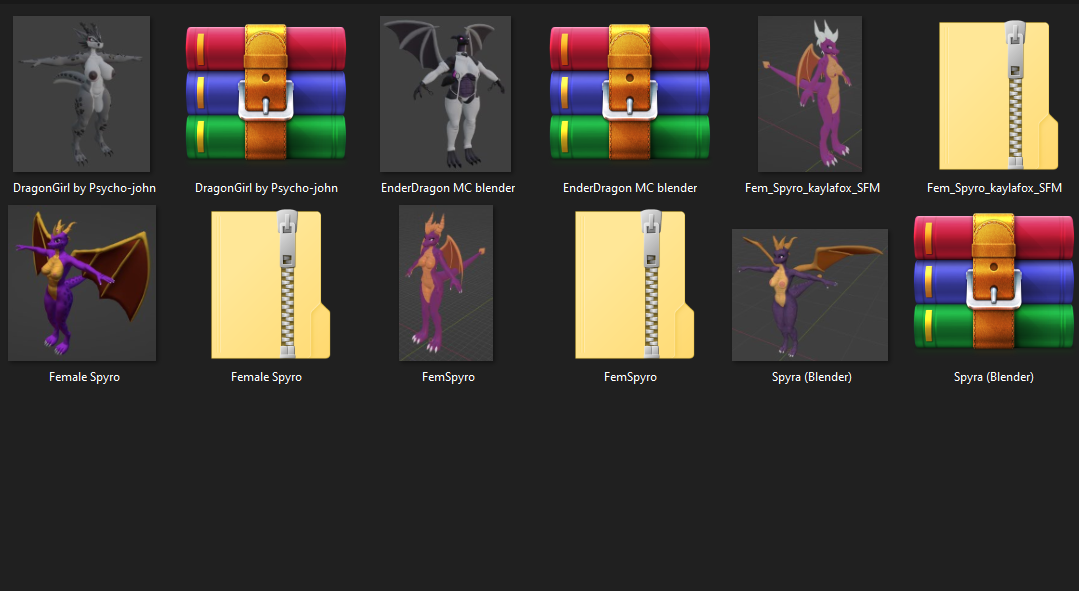Select the Female Spyro zipped folder icon
Viewport: 1079px width, 591px height.
(x=270, y=284)
